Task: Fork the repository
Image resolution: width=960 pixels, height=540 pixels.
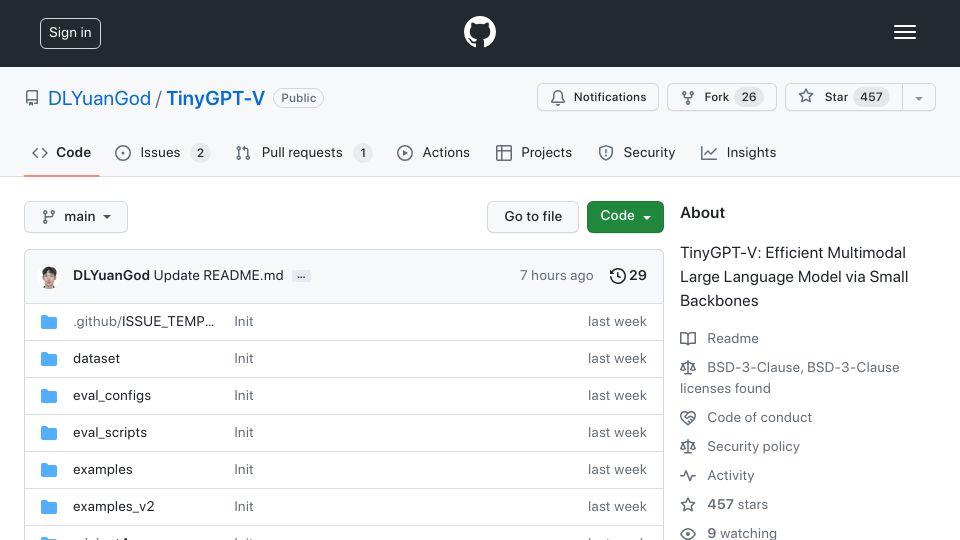Action: pos(721,97)
